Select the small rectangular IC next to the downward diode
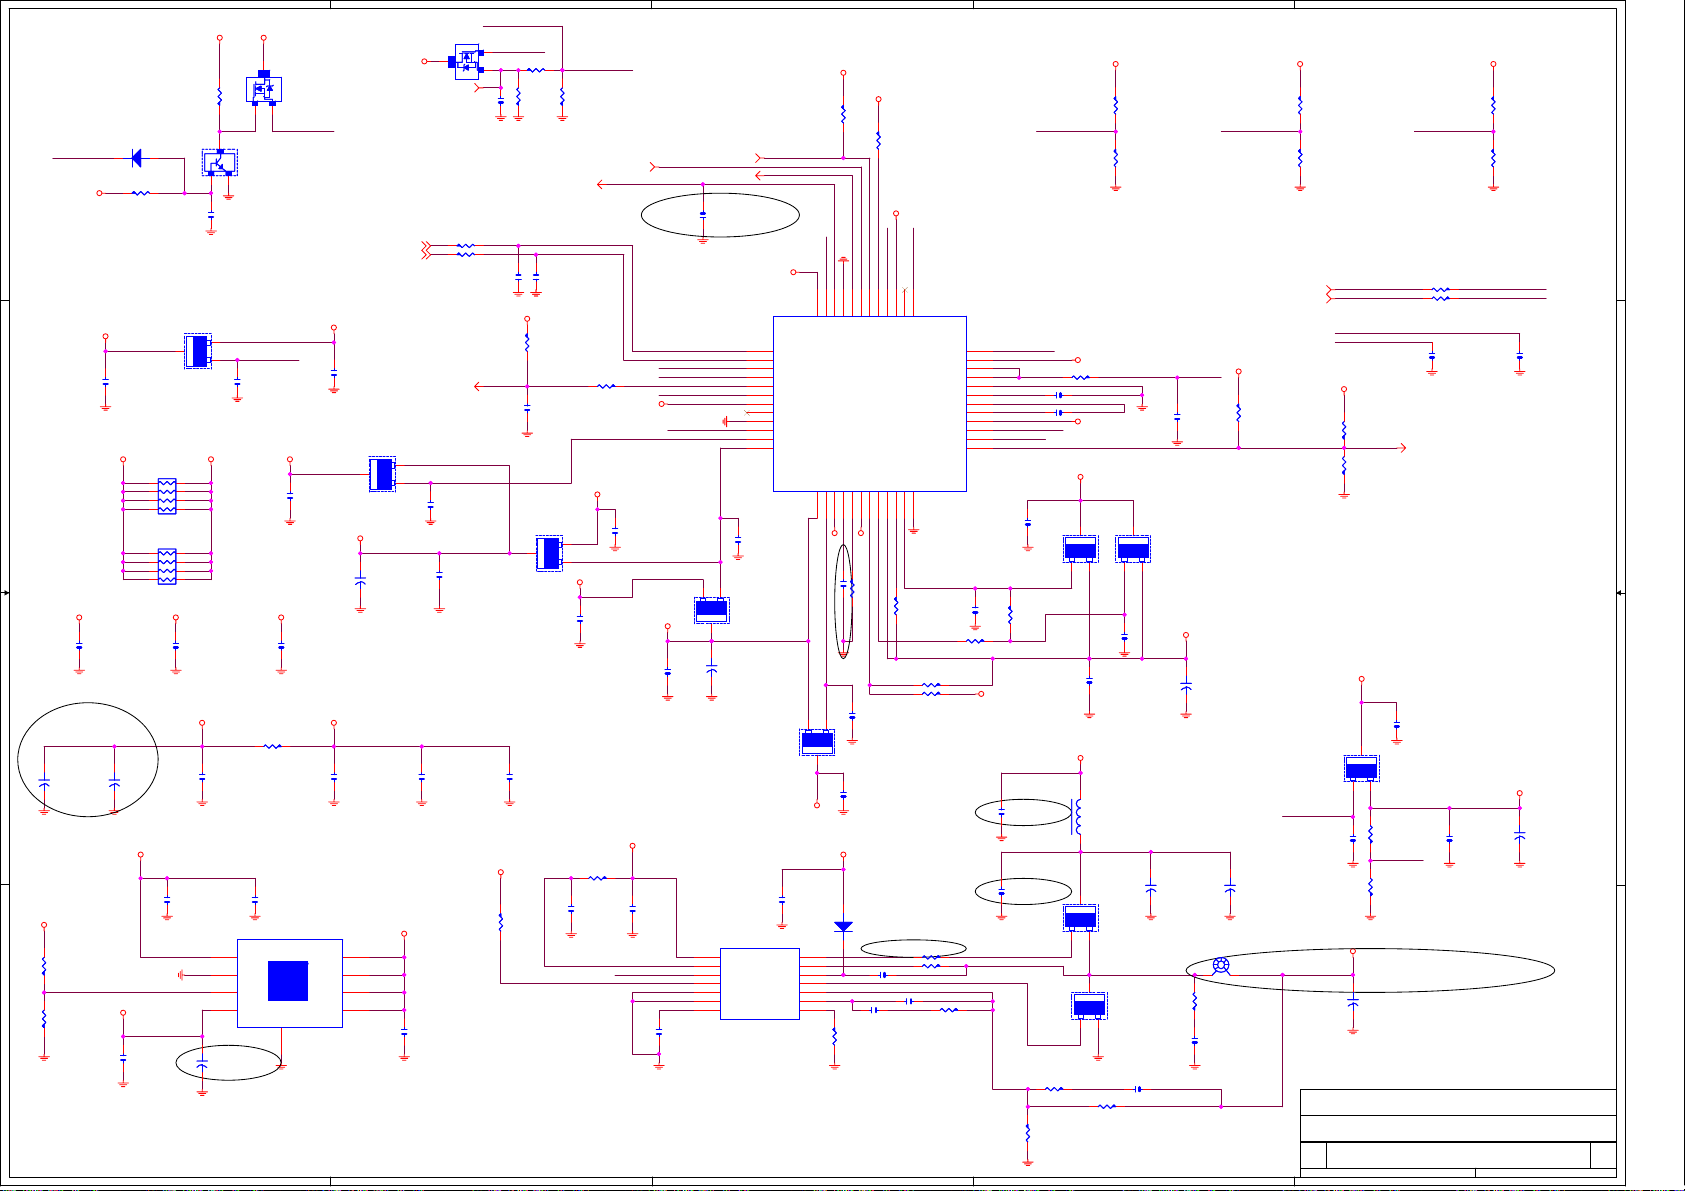The height and width of the screenshot is (1191, 1685). [x=760, y=984]
